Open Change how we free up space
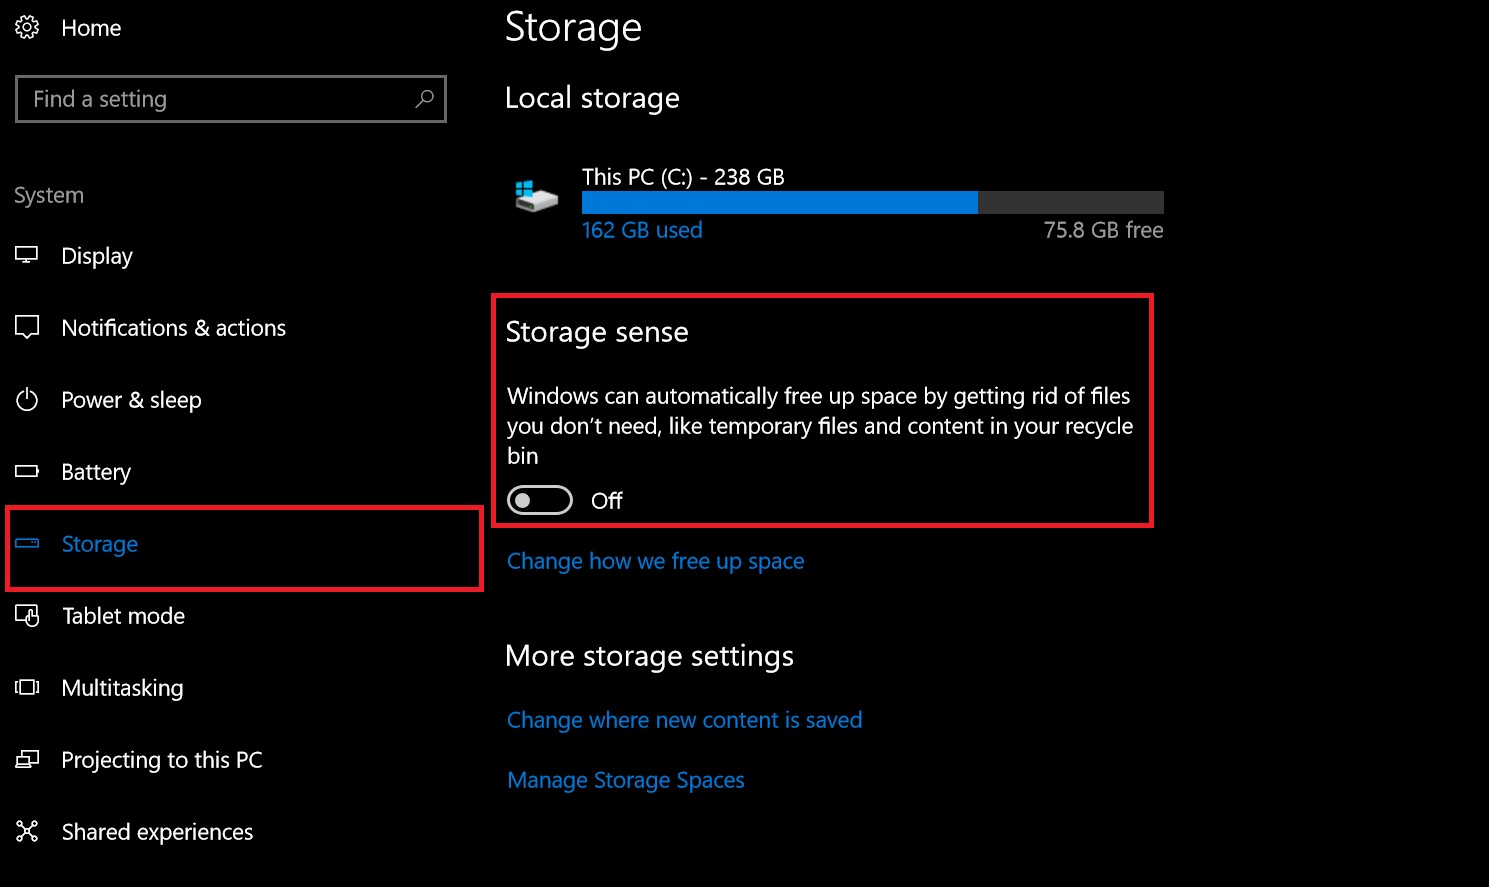Screen dimensions: 1489x887 [655, 561]
